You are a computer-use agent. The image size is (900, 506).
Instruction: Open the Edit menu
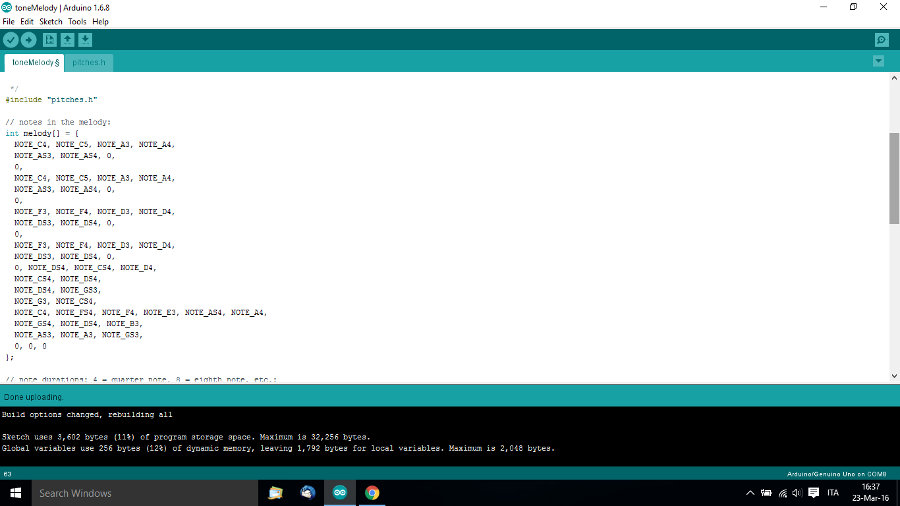pos(27,21)
